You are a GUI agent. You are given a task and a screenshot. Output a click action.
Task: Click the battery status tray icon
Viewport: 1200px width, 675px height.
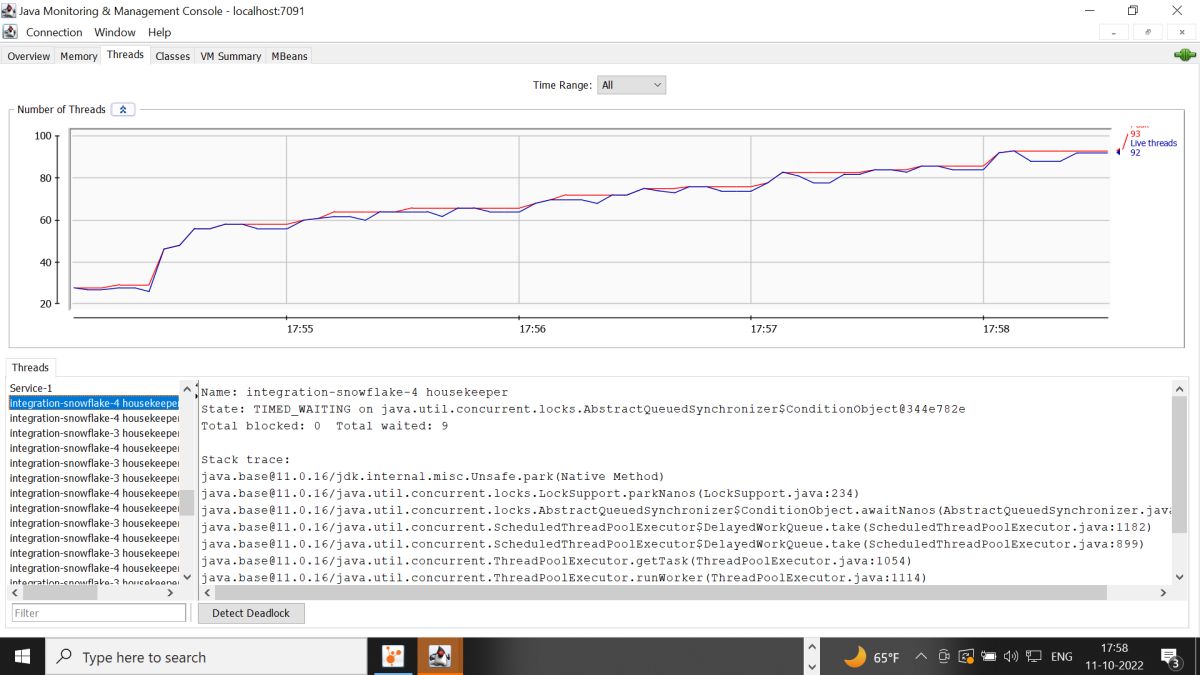989,657
